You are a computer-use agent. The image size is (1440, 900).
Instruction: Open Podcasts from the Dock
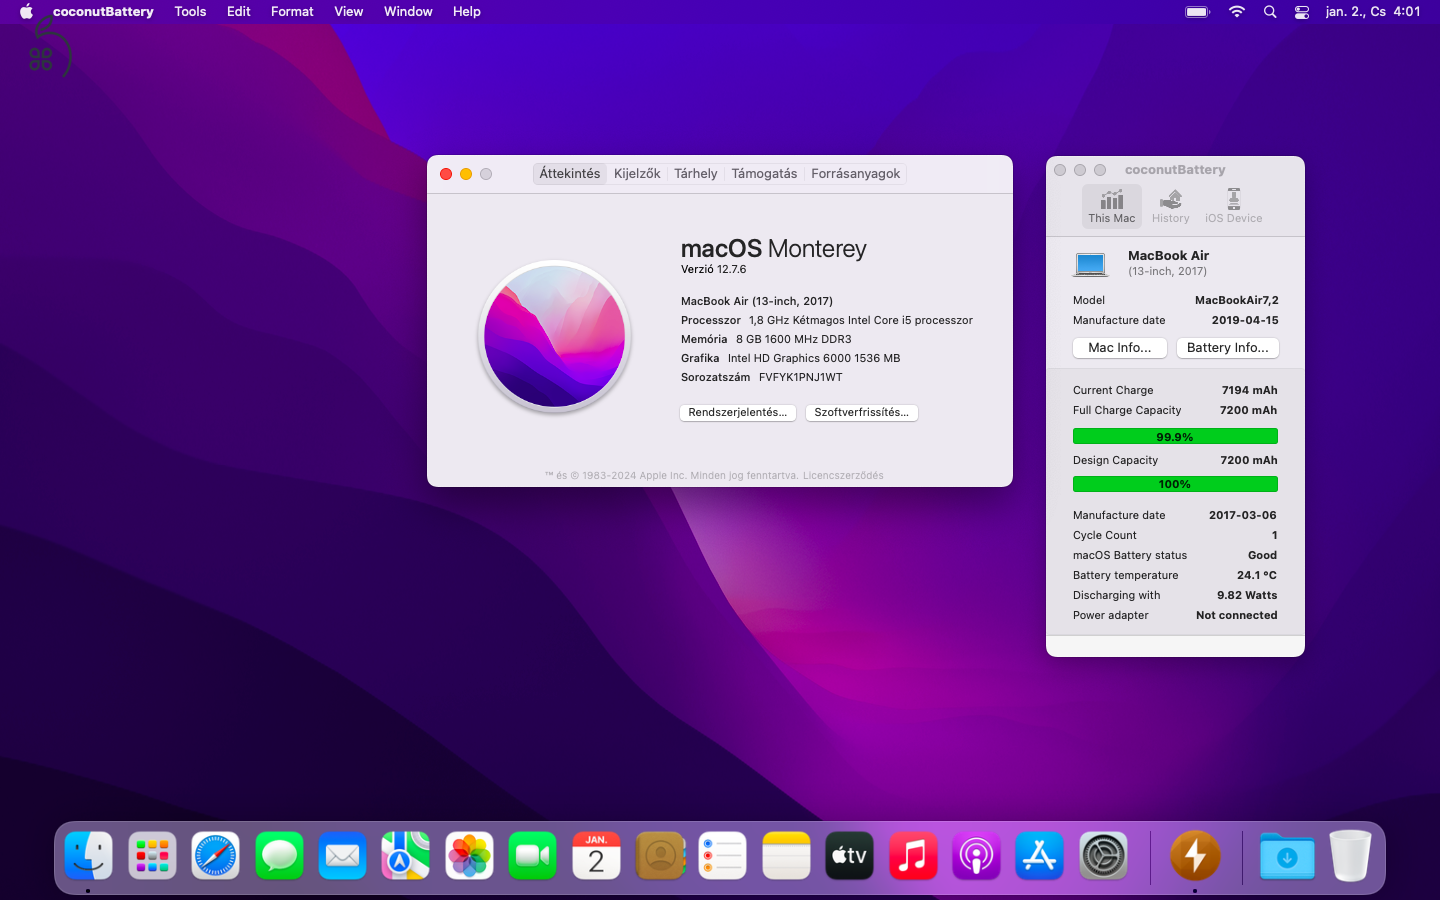977,856
